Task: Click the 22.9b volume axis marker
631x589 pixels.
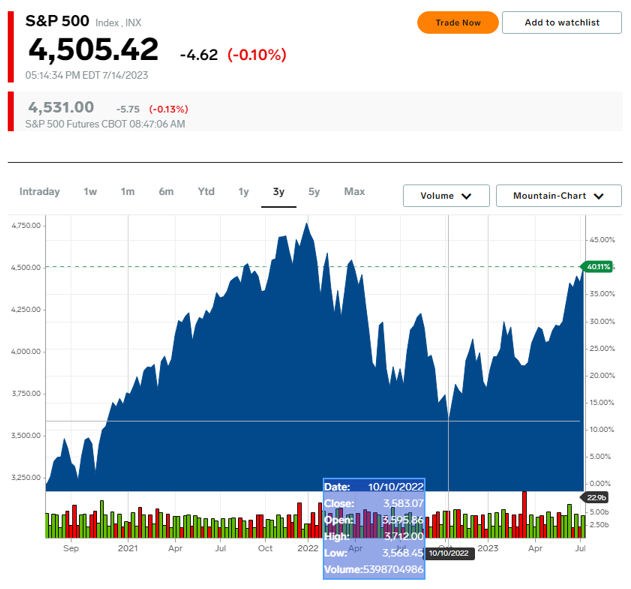Action: 595,498
